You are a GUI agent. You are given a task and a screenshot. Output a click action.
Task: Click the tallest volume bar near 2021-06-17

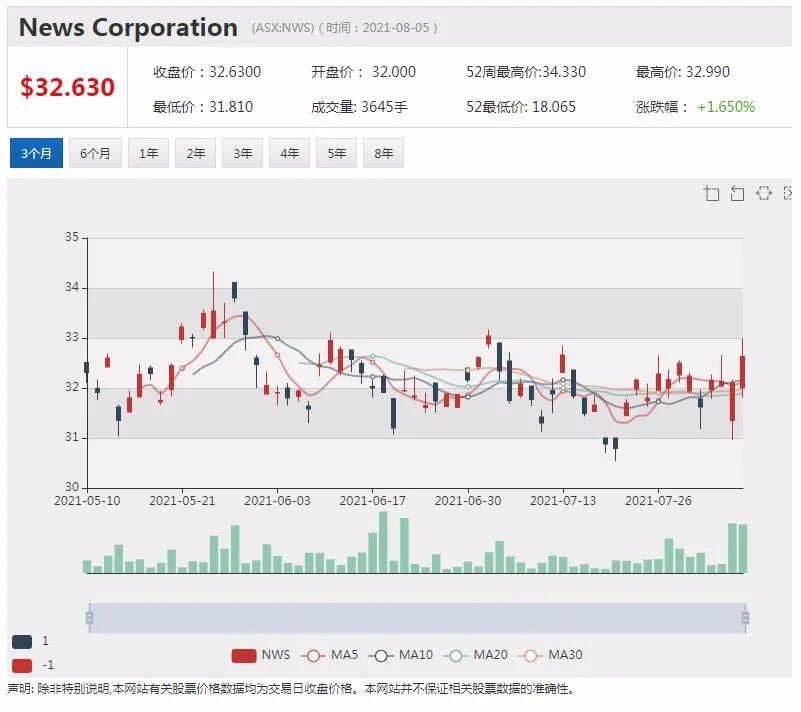(x=383, y=542)
